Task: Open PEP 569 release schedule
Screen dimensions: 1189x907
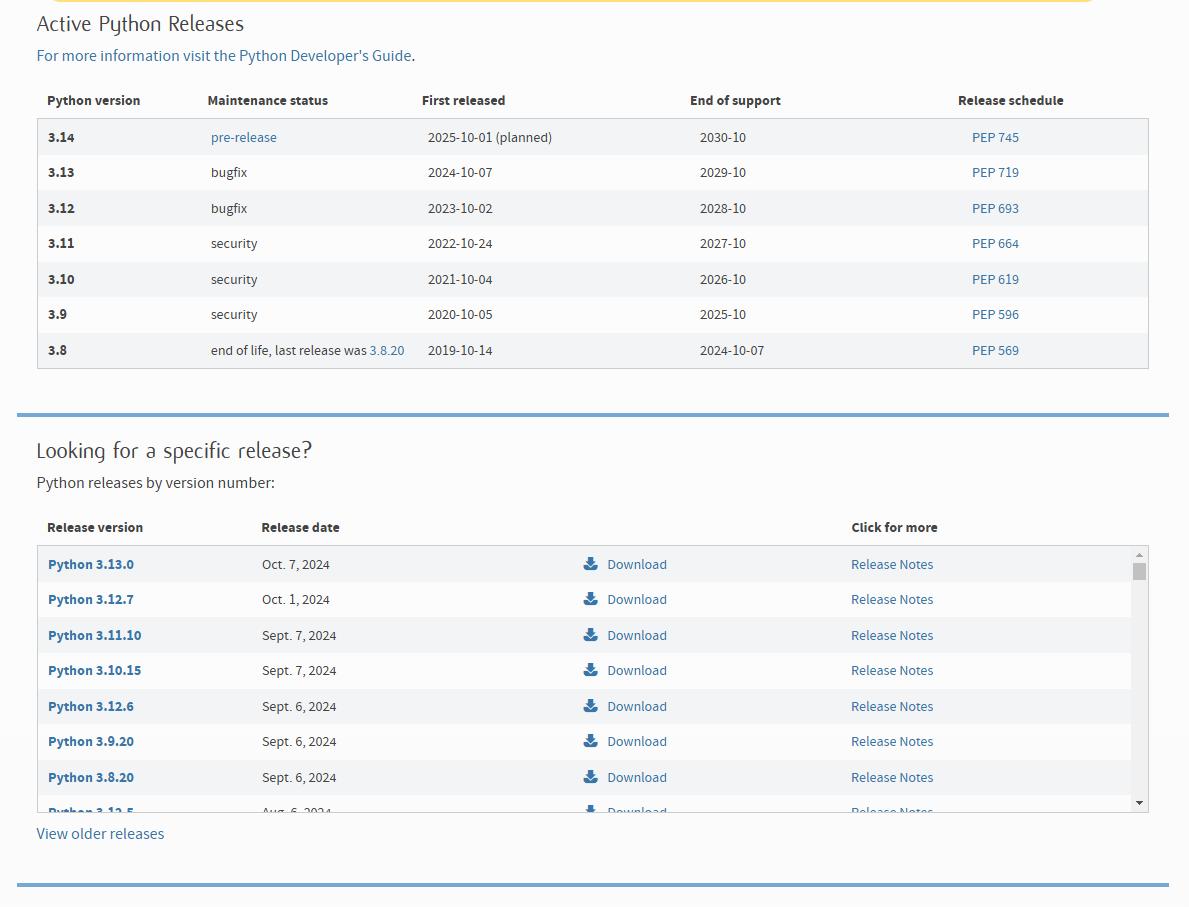Action: pos(995,350)
